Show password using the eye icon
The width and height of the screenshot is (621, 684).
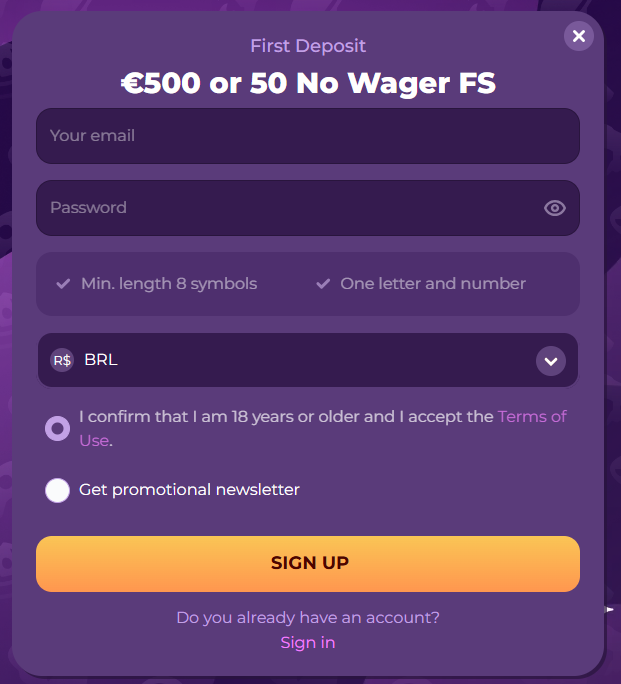pyautogui.click(x=555, y=208)
